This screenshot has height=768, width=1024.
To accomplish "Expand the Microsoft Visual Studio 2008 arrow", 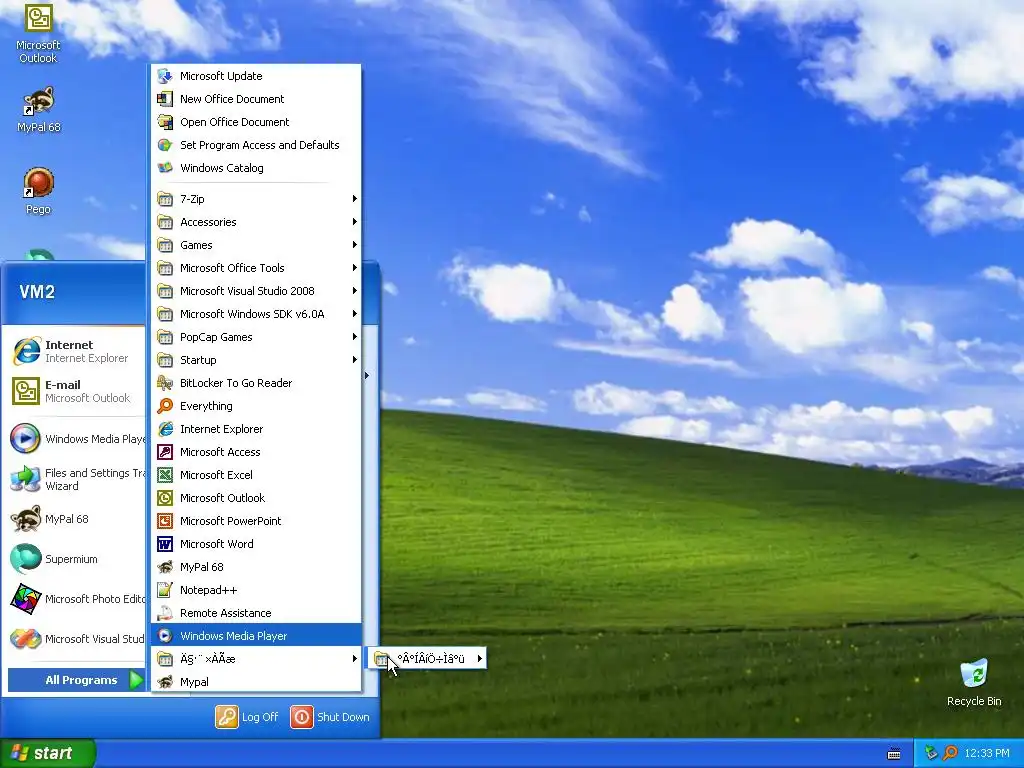I will (355, 291).
